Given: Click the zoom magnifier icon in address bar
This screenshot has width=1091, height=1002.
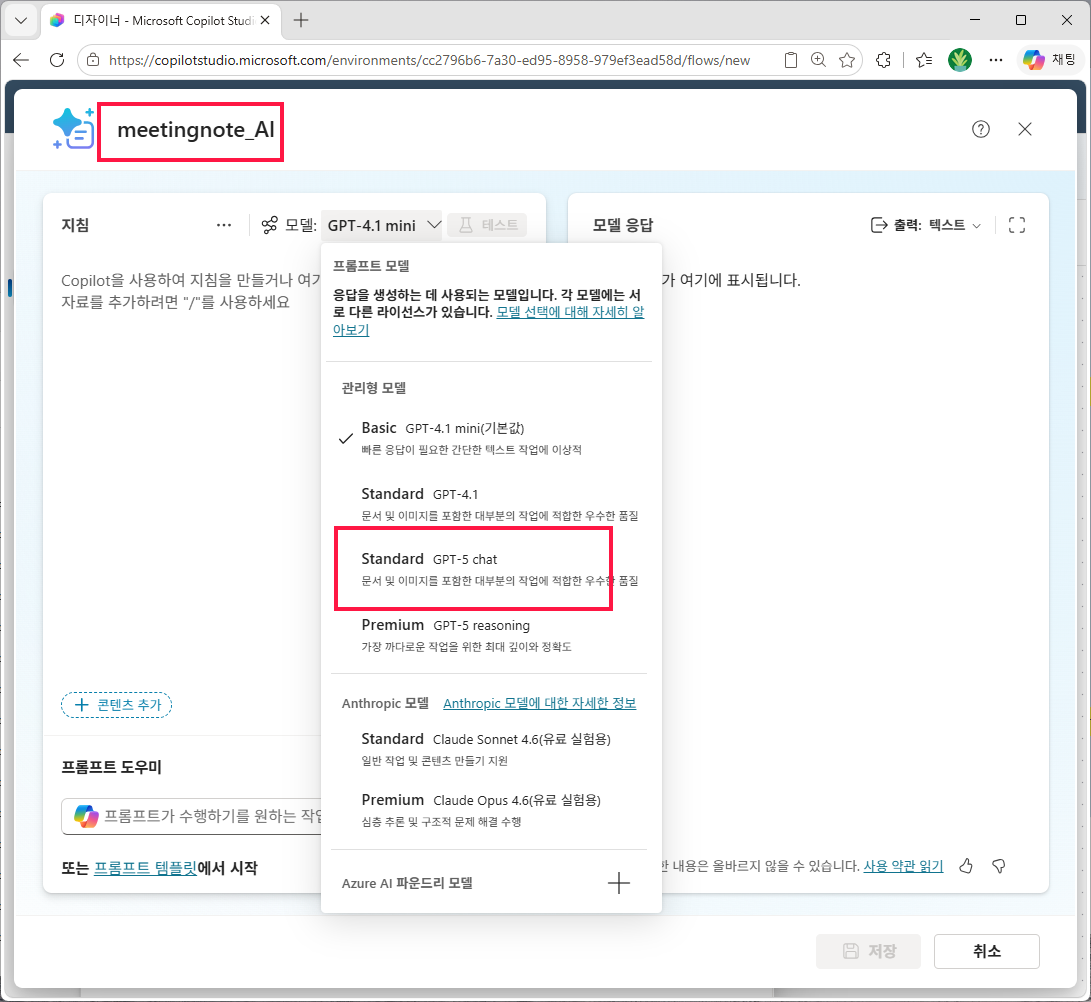Looking at the screenshot, I should (818, 60).
